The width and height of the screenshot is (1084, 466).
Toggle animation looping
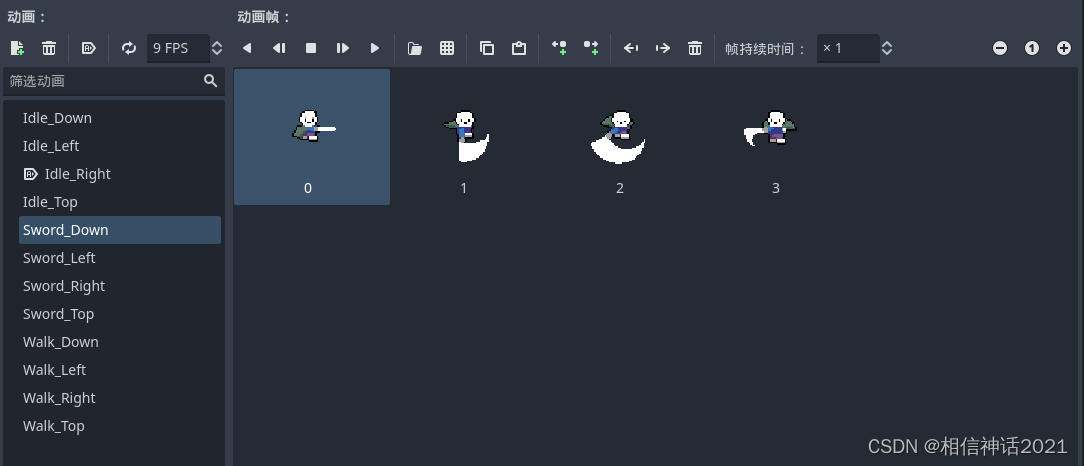click(x=129, y=48)
